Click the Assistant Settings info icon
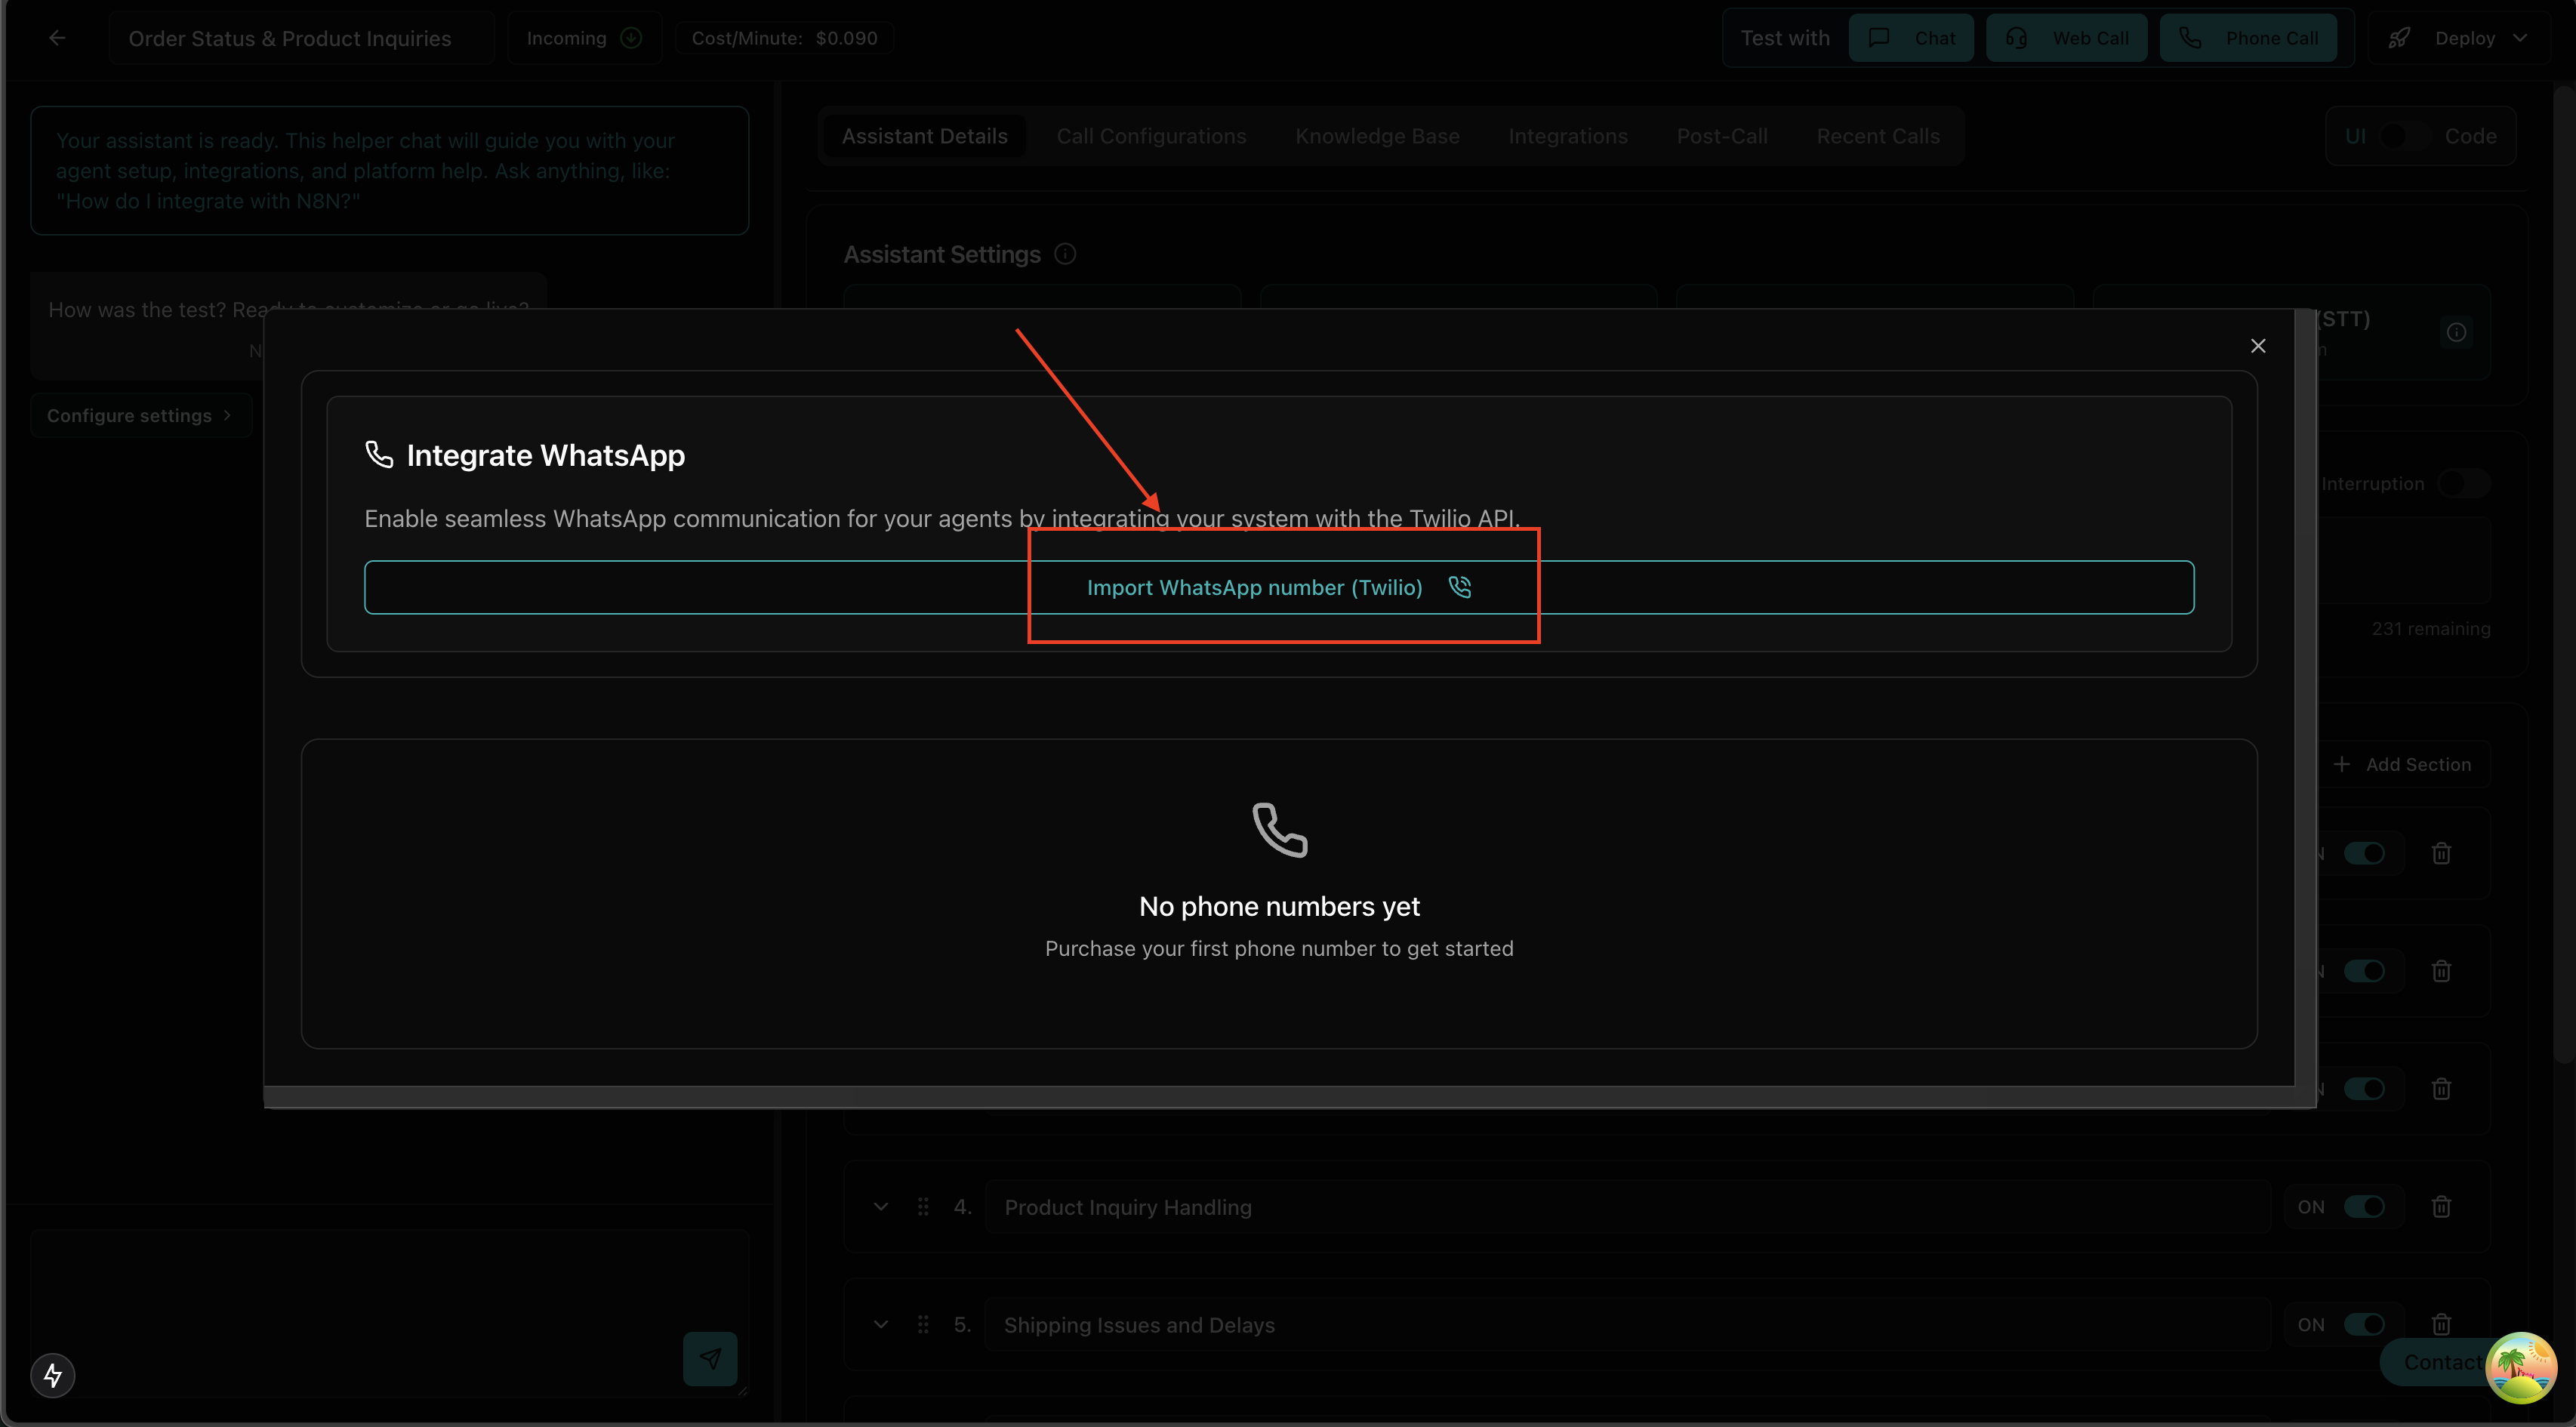 point(1065,254)
